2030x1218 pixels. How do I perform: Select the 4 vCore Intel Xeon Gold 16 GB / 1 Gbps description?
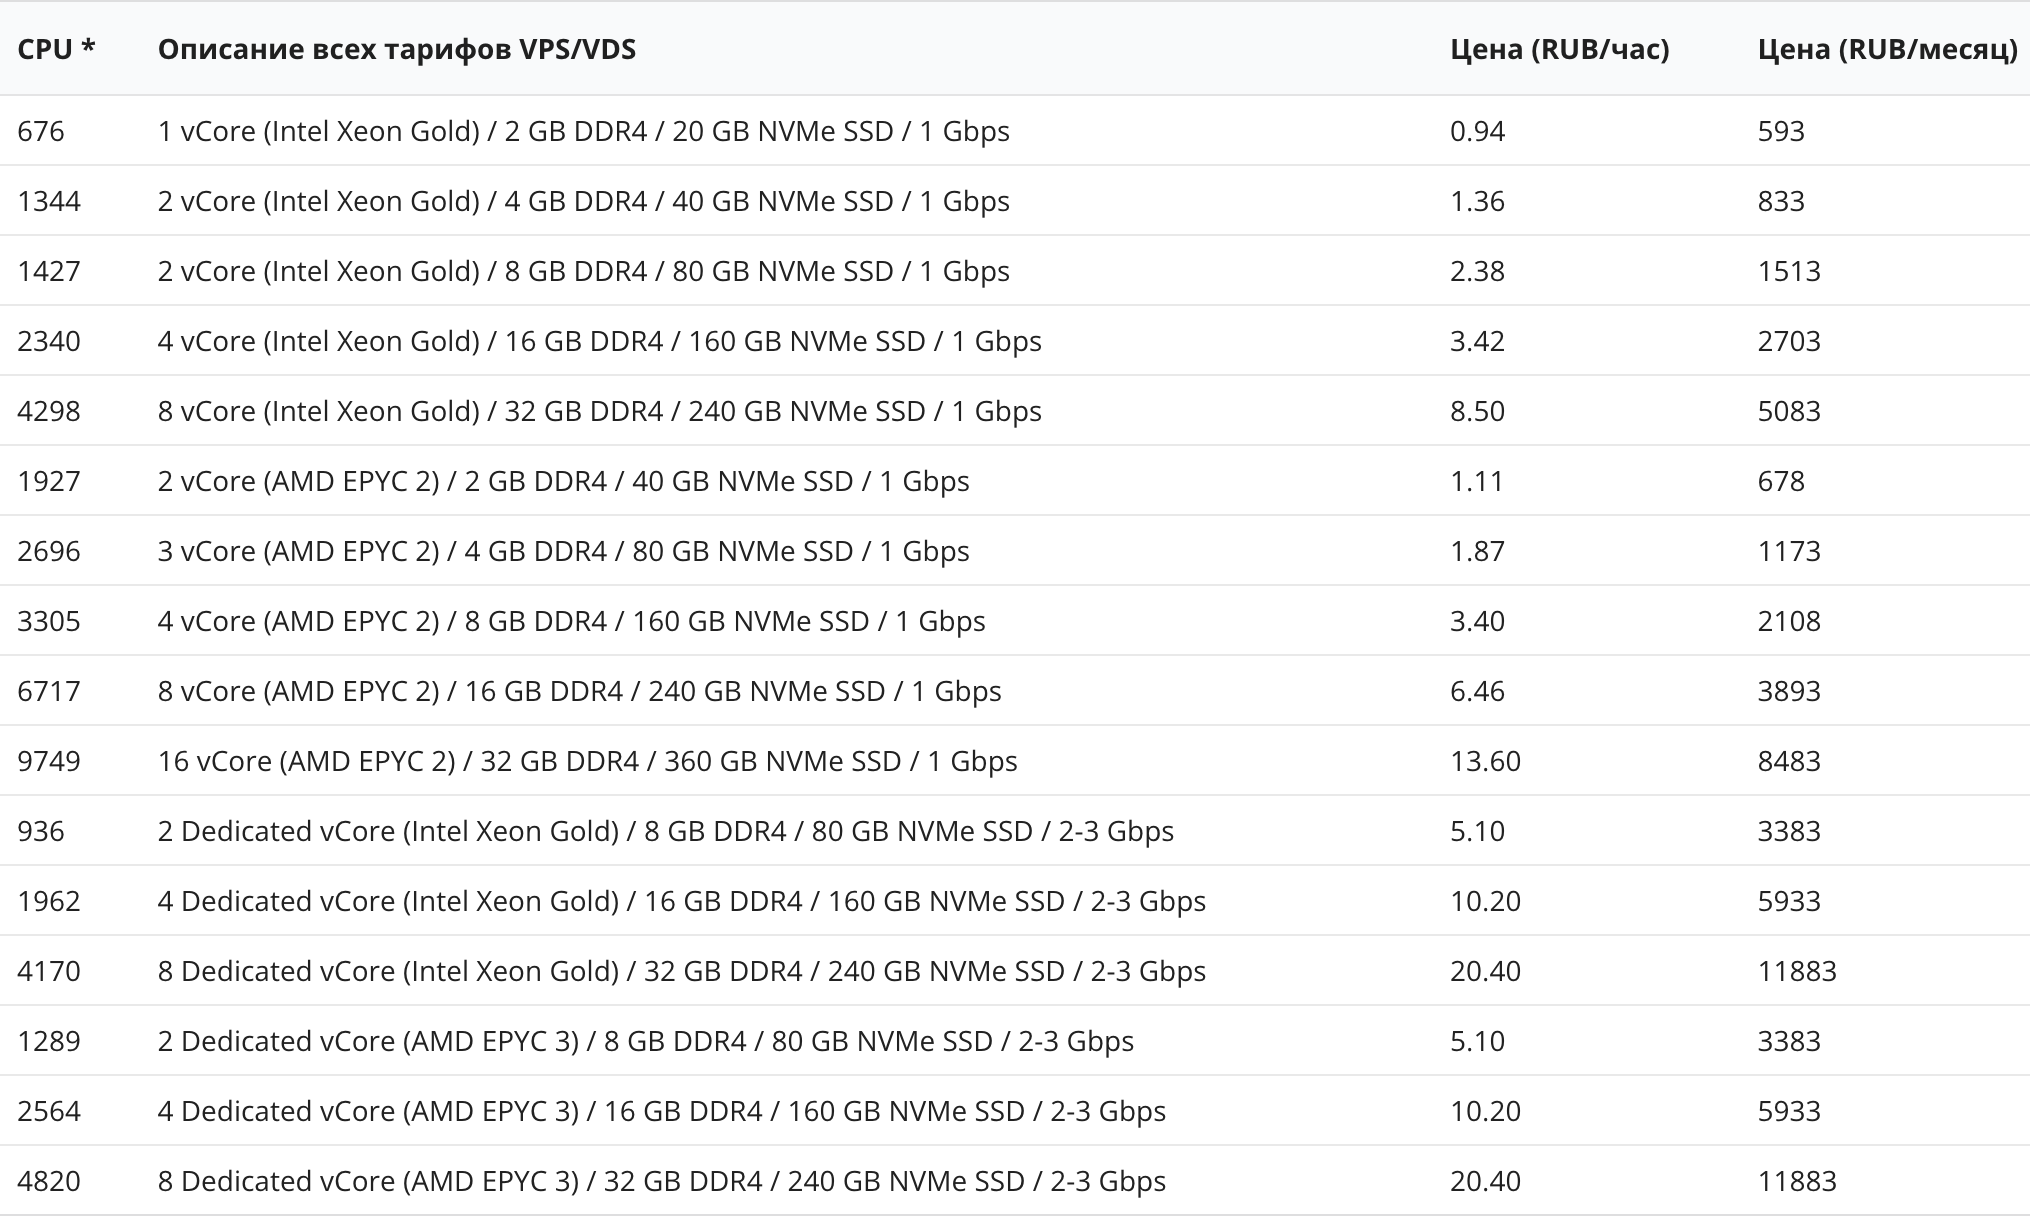pos(600,341)
